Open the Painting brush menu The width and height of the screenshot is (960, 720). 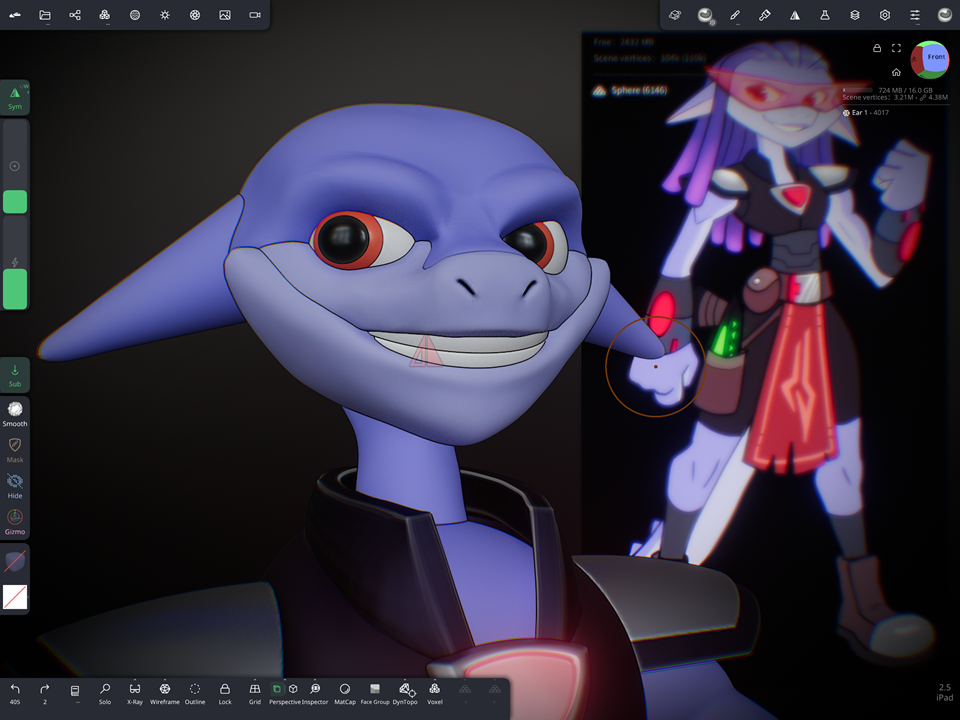coord(765,15)
